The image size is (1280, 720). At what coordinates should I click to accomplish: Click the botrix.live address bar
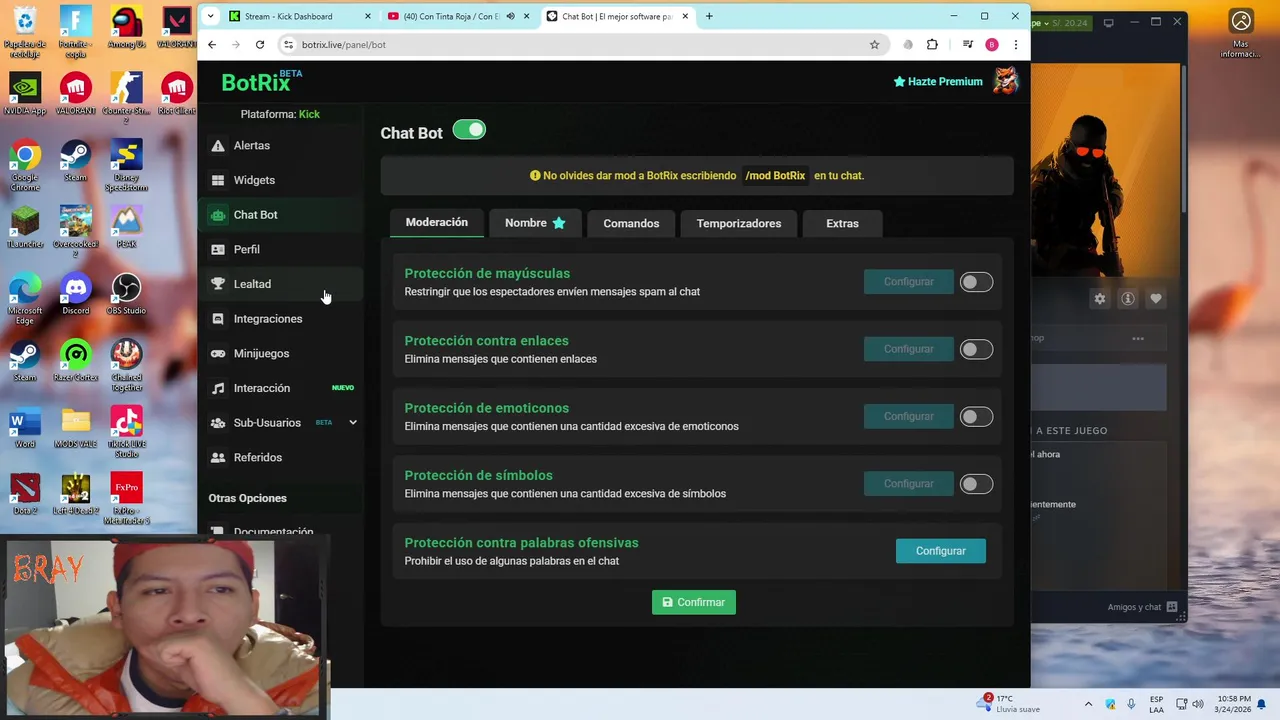(x=580, y=44)
